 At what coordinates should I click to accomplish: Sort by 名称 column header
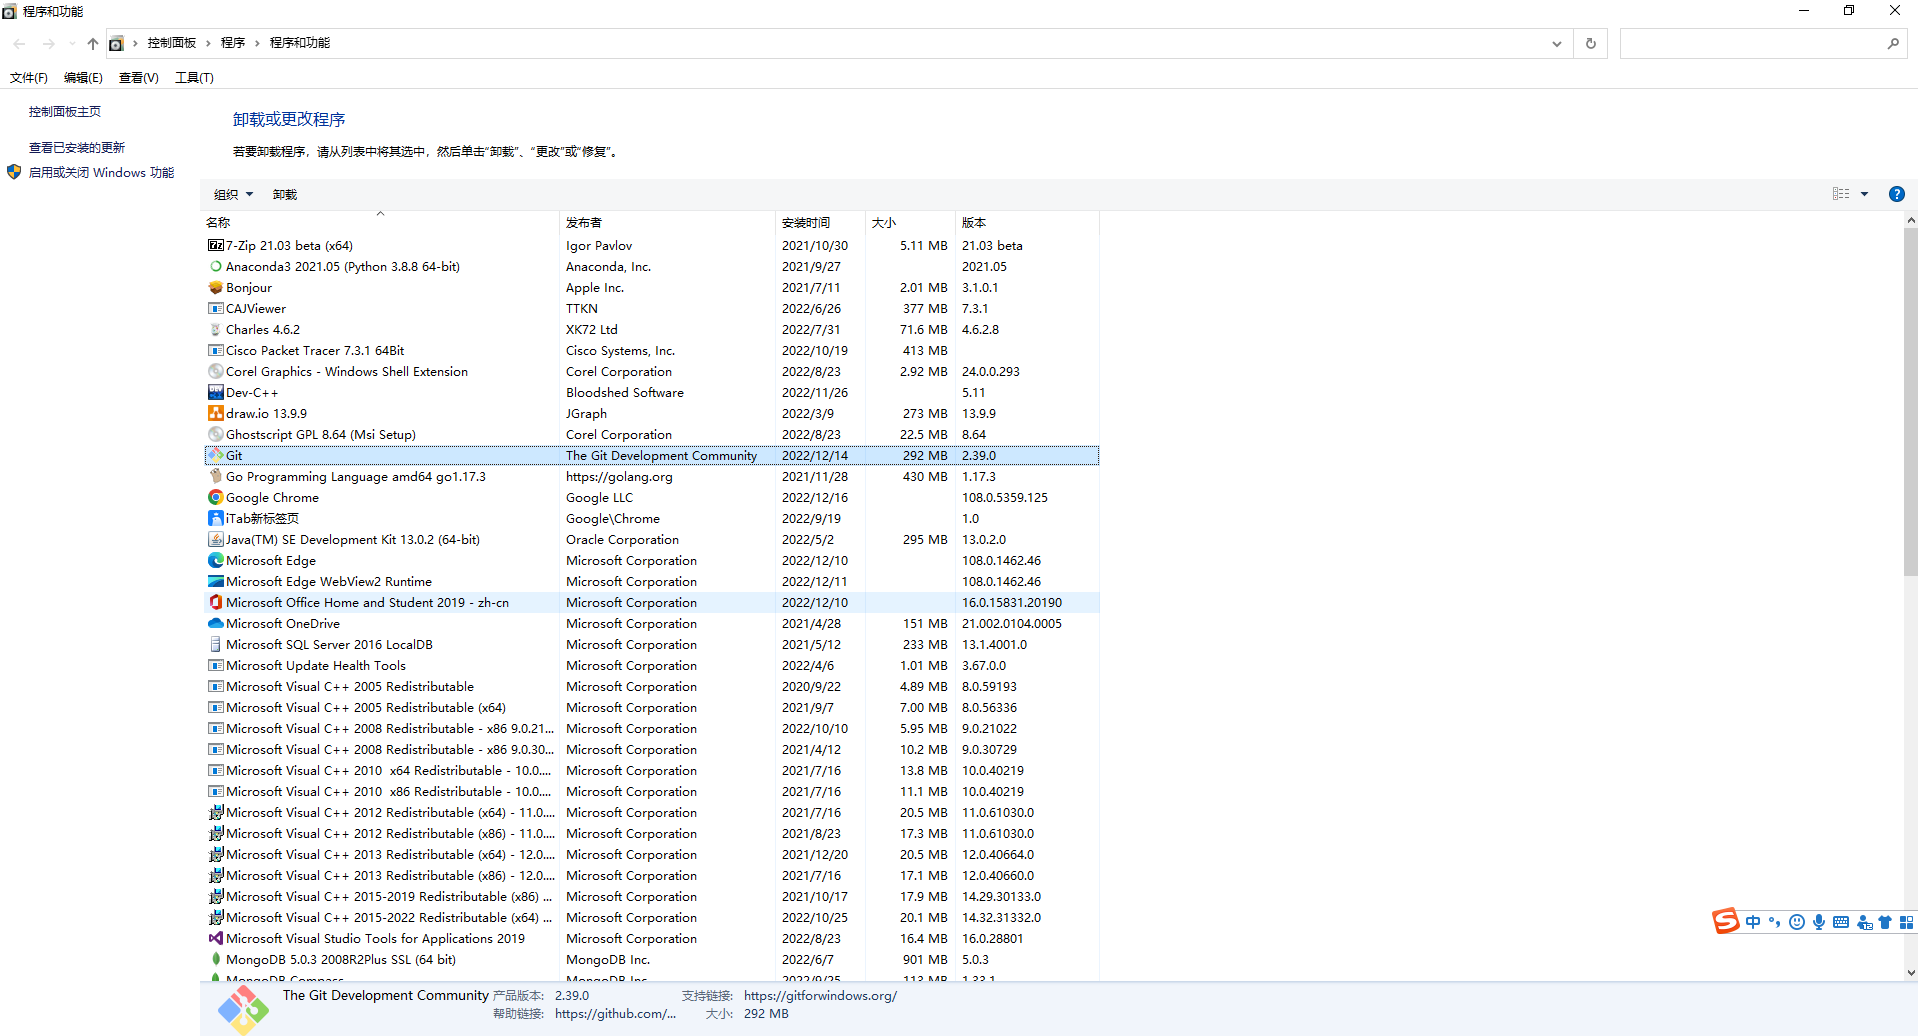(381, 222)
